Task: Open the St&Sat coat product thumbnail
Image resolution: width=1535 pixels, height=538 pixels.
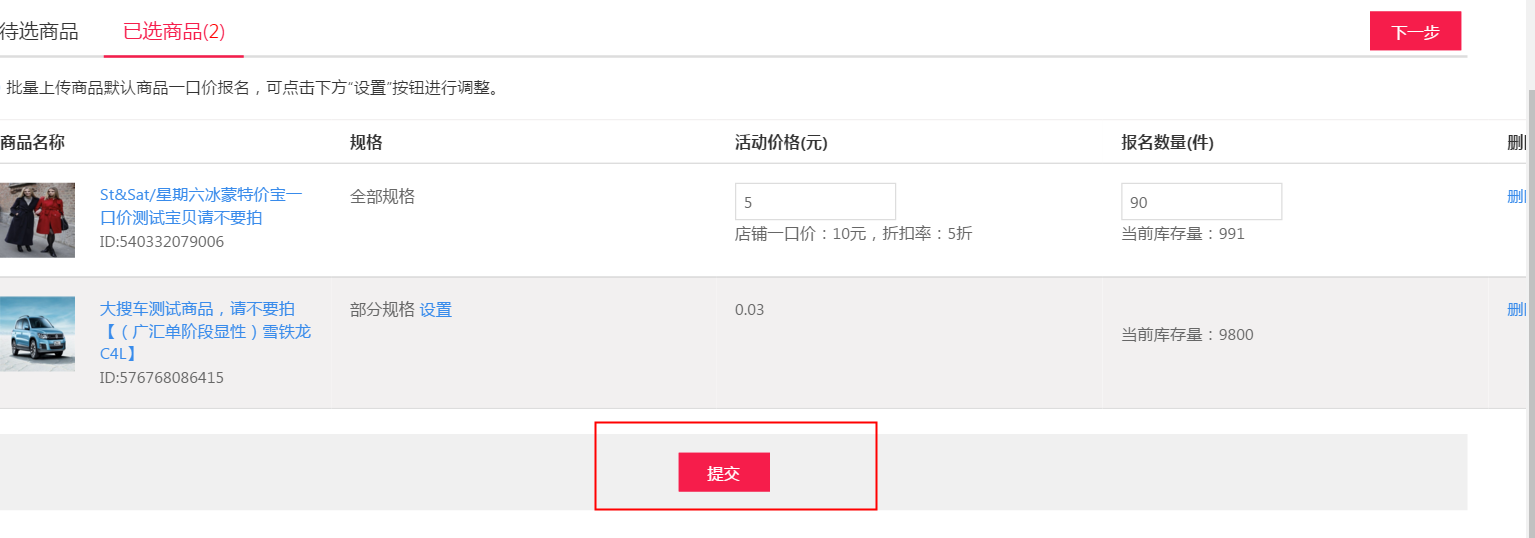Action: tap(37, 220)
